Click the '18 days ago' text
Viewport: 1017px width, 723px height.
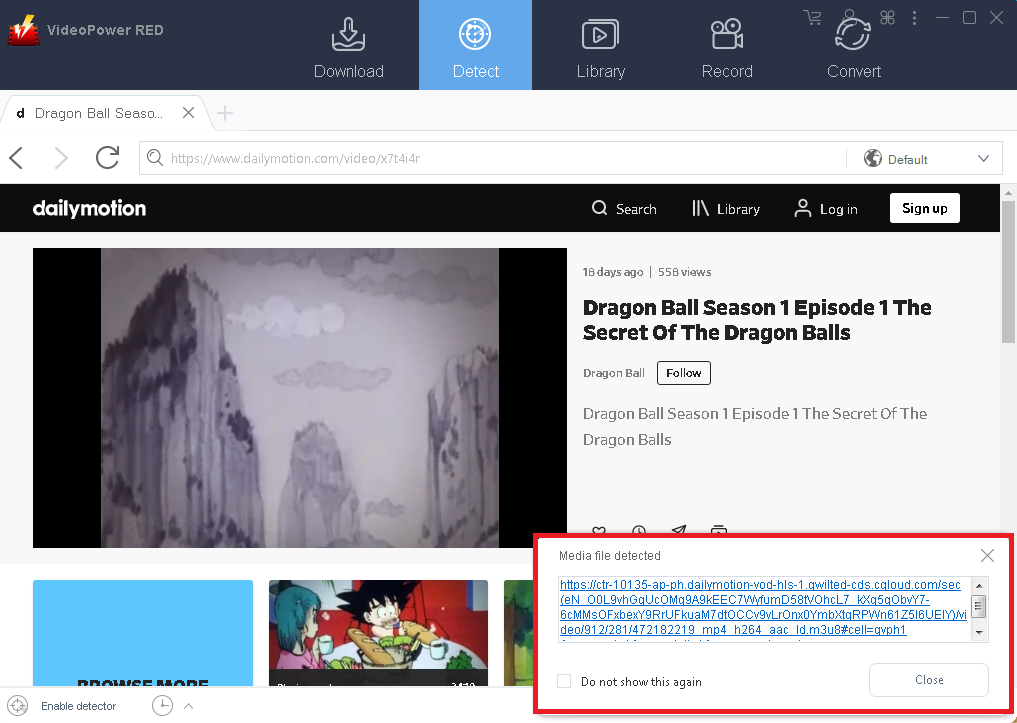click(x=613, y=272)
